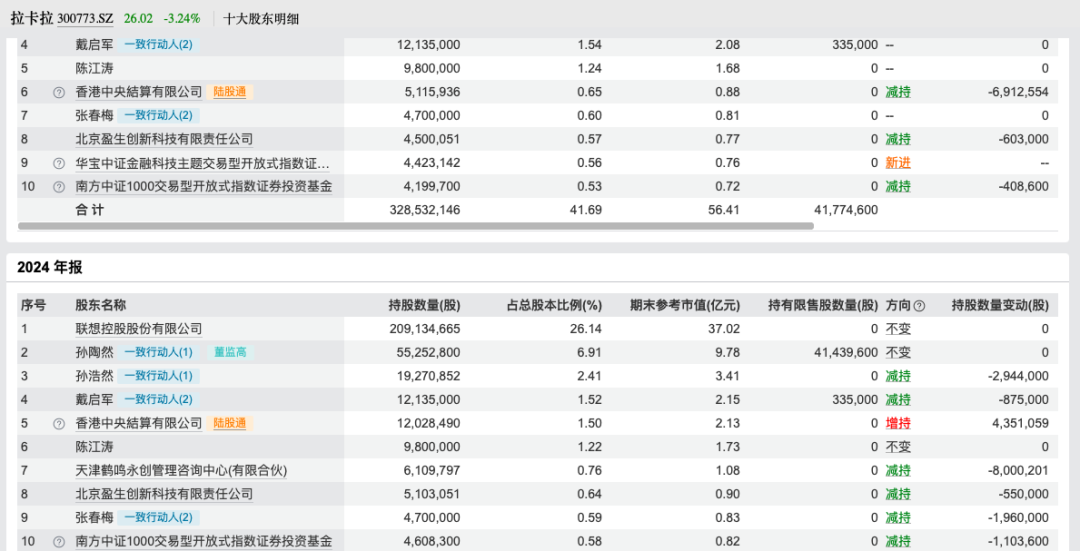
Task: Click 减持 link in 孙浩然 row
Action: tap(898, 376)
